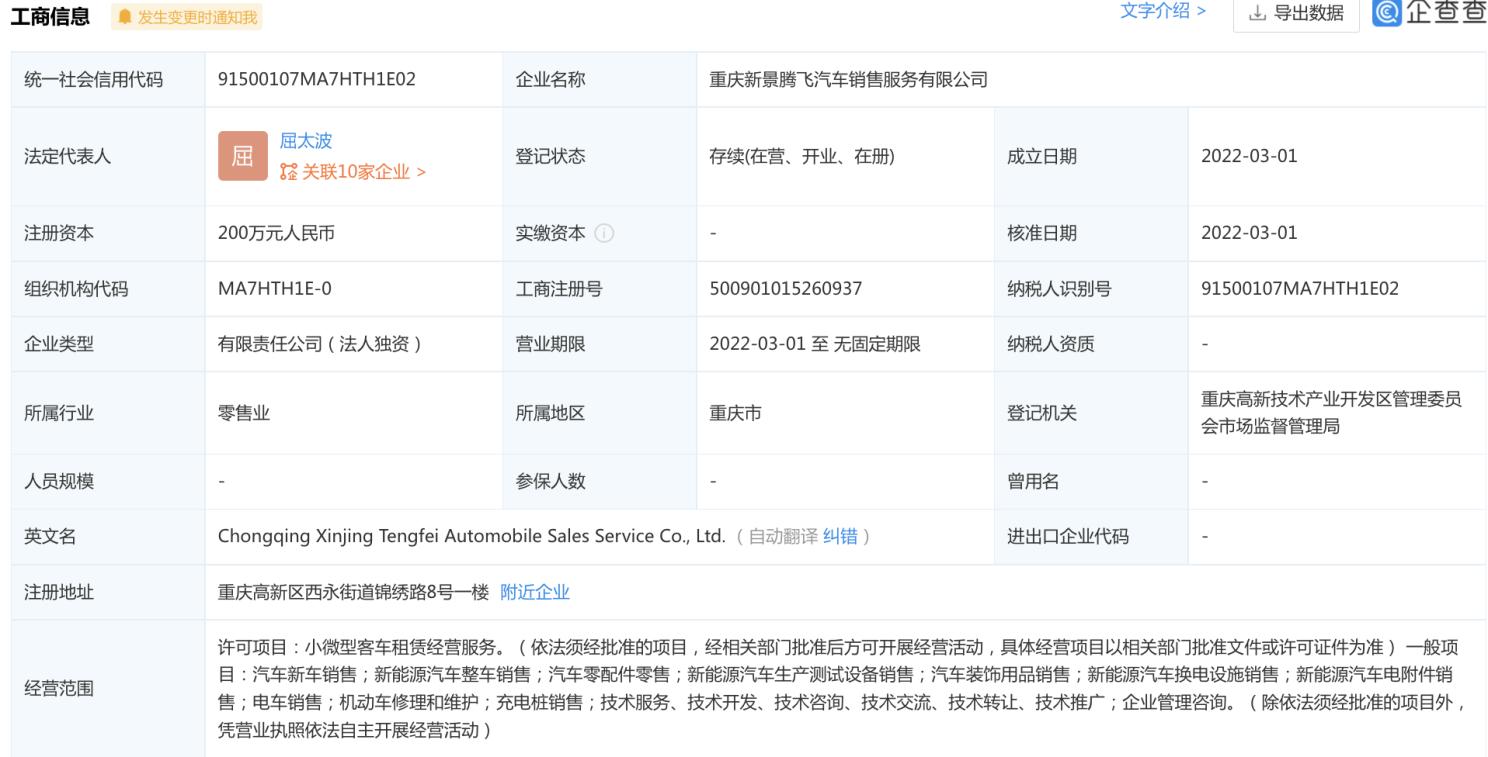Click the 导出数据 button

pyautogui.click(x=1296, y=14)
